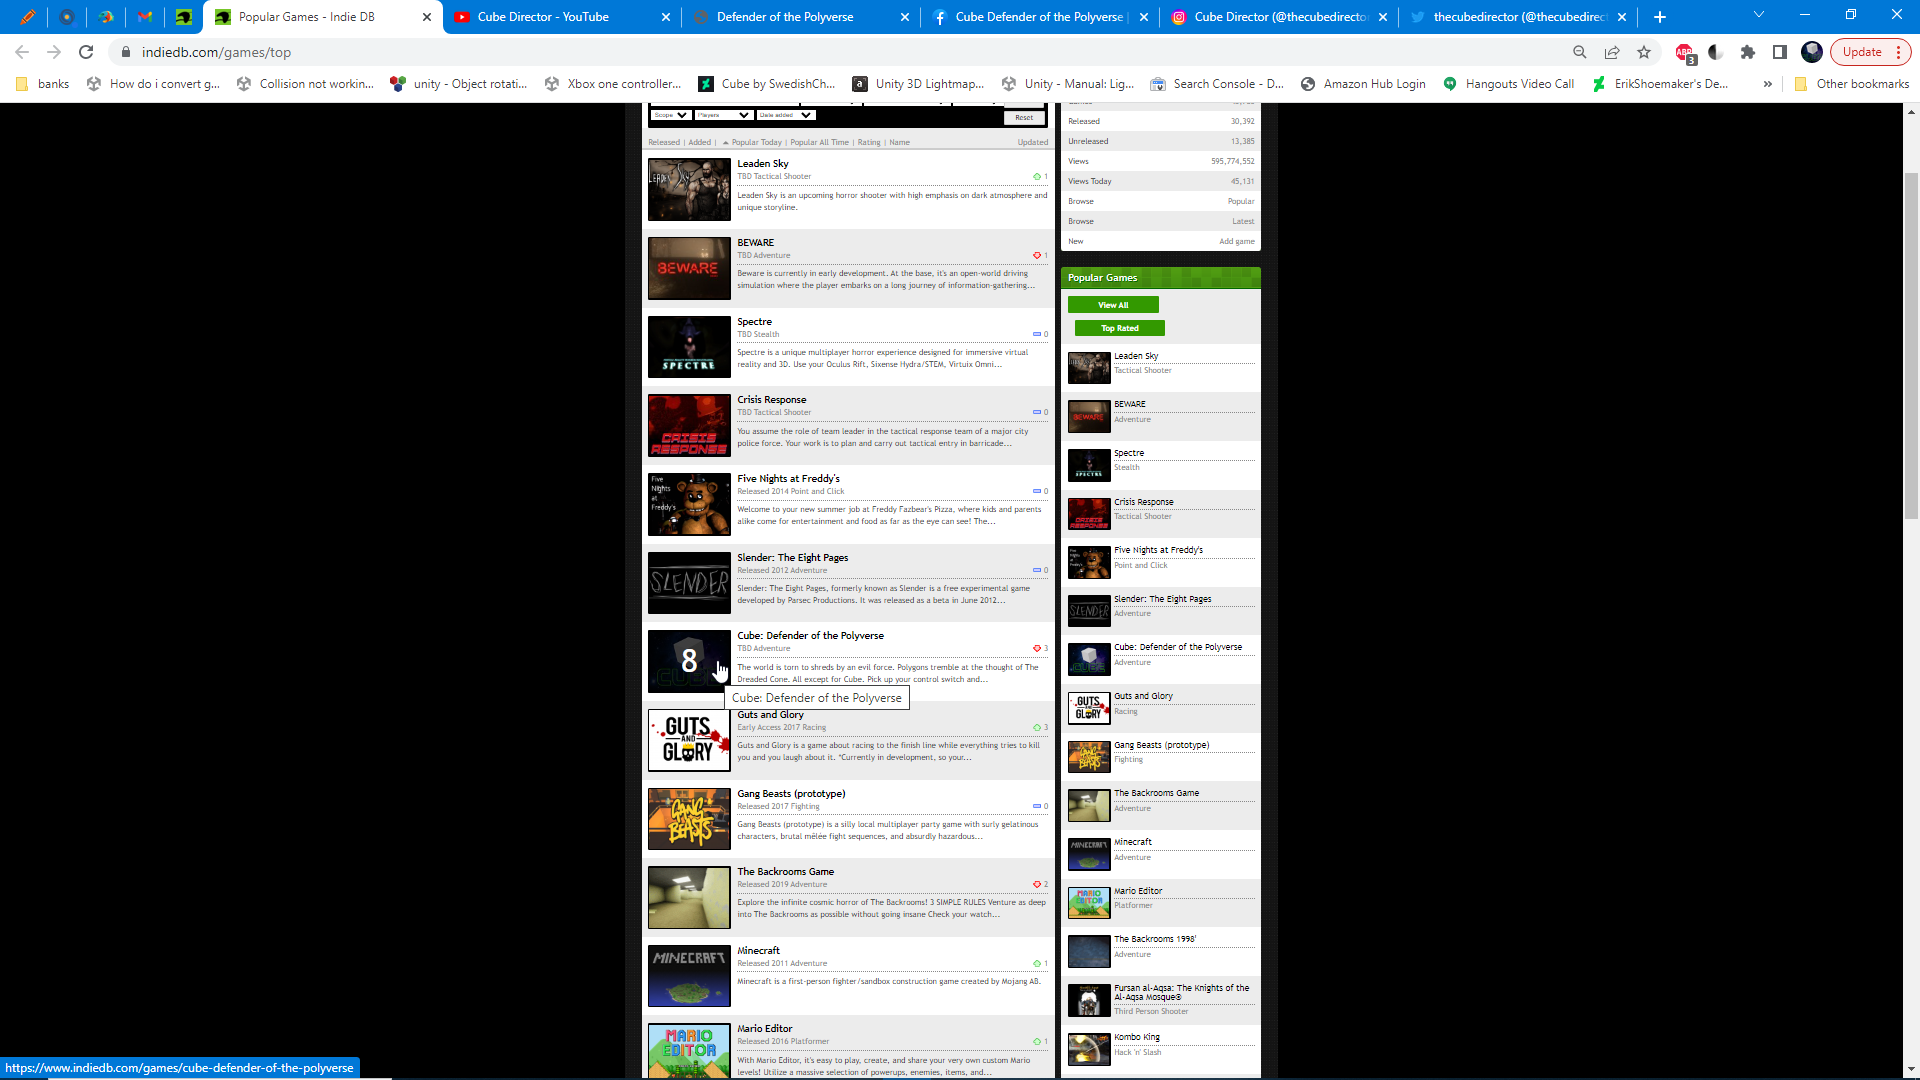Expand the tab search chevron in title bar
The height and width of the screenshot is (1080, 1920).
tap(1759, 15)
